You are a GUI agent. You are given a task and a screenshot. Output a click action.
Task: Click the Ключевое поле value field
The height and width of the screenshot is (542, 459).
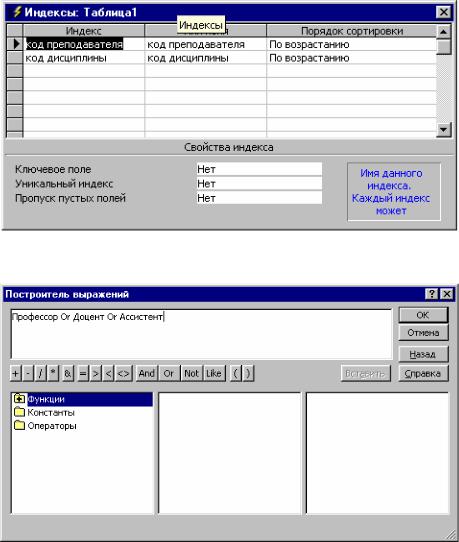pos(259,169)
